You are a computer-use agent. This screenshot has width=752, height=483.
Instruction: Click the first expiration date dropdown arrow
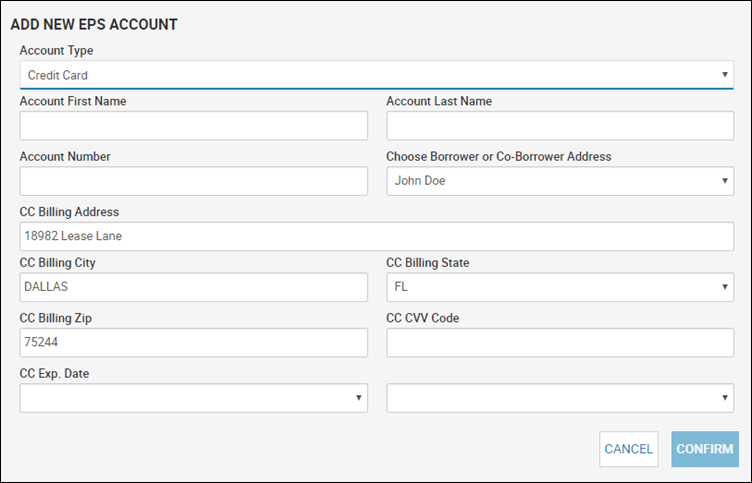pos(358,398)
